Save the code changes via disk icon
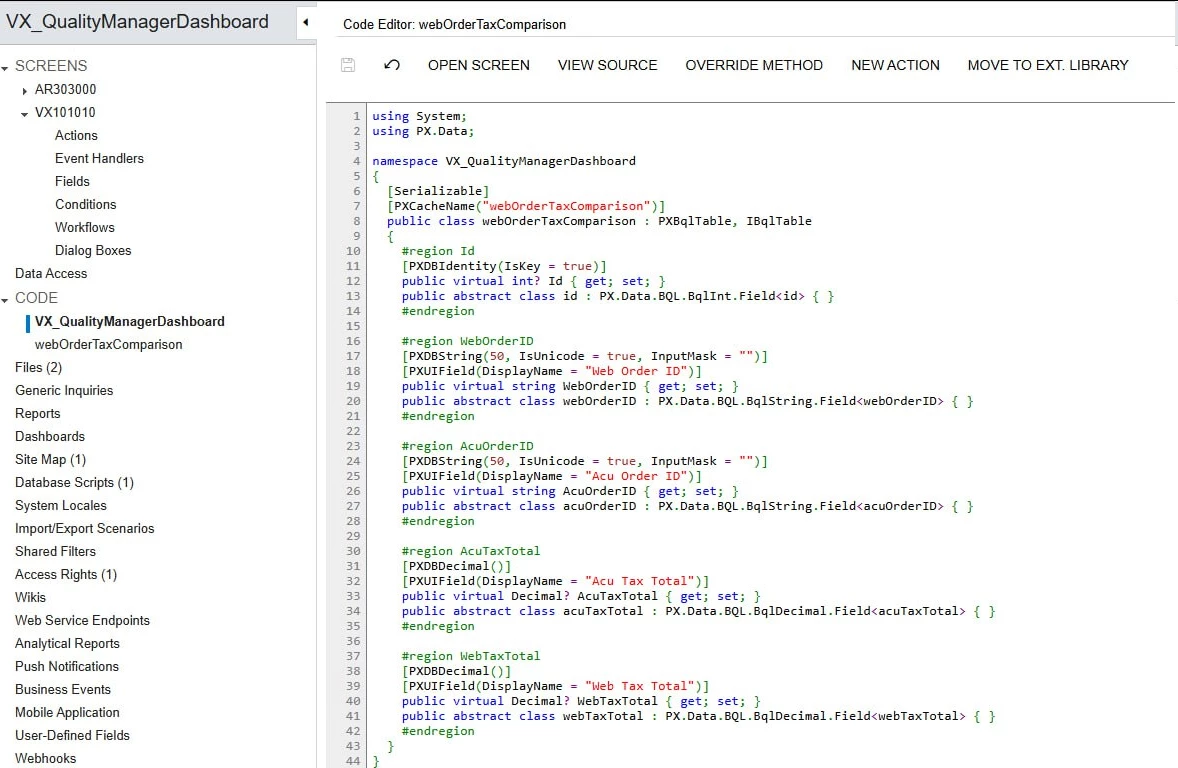Screen dimensions: 1178x768 pos(347,64)
